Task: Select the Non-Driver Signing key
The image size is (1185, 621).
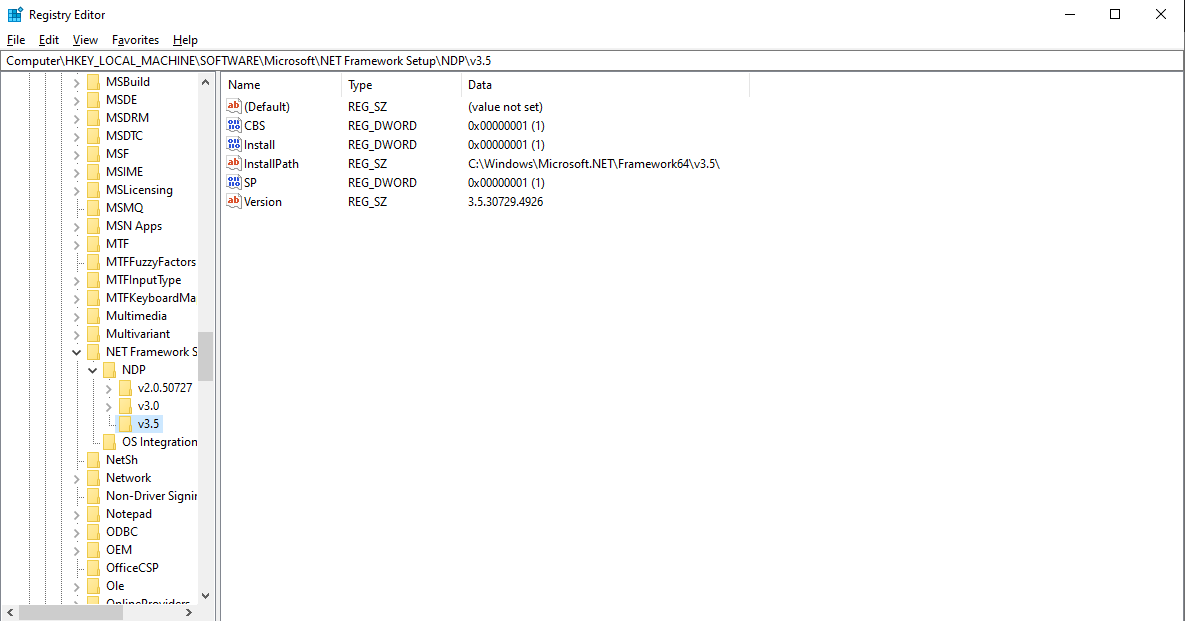Action: 151,496
